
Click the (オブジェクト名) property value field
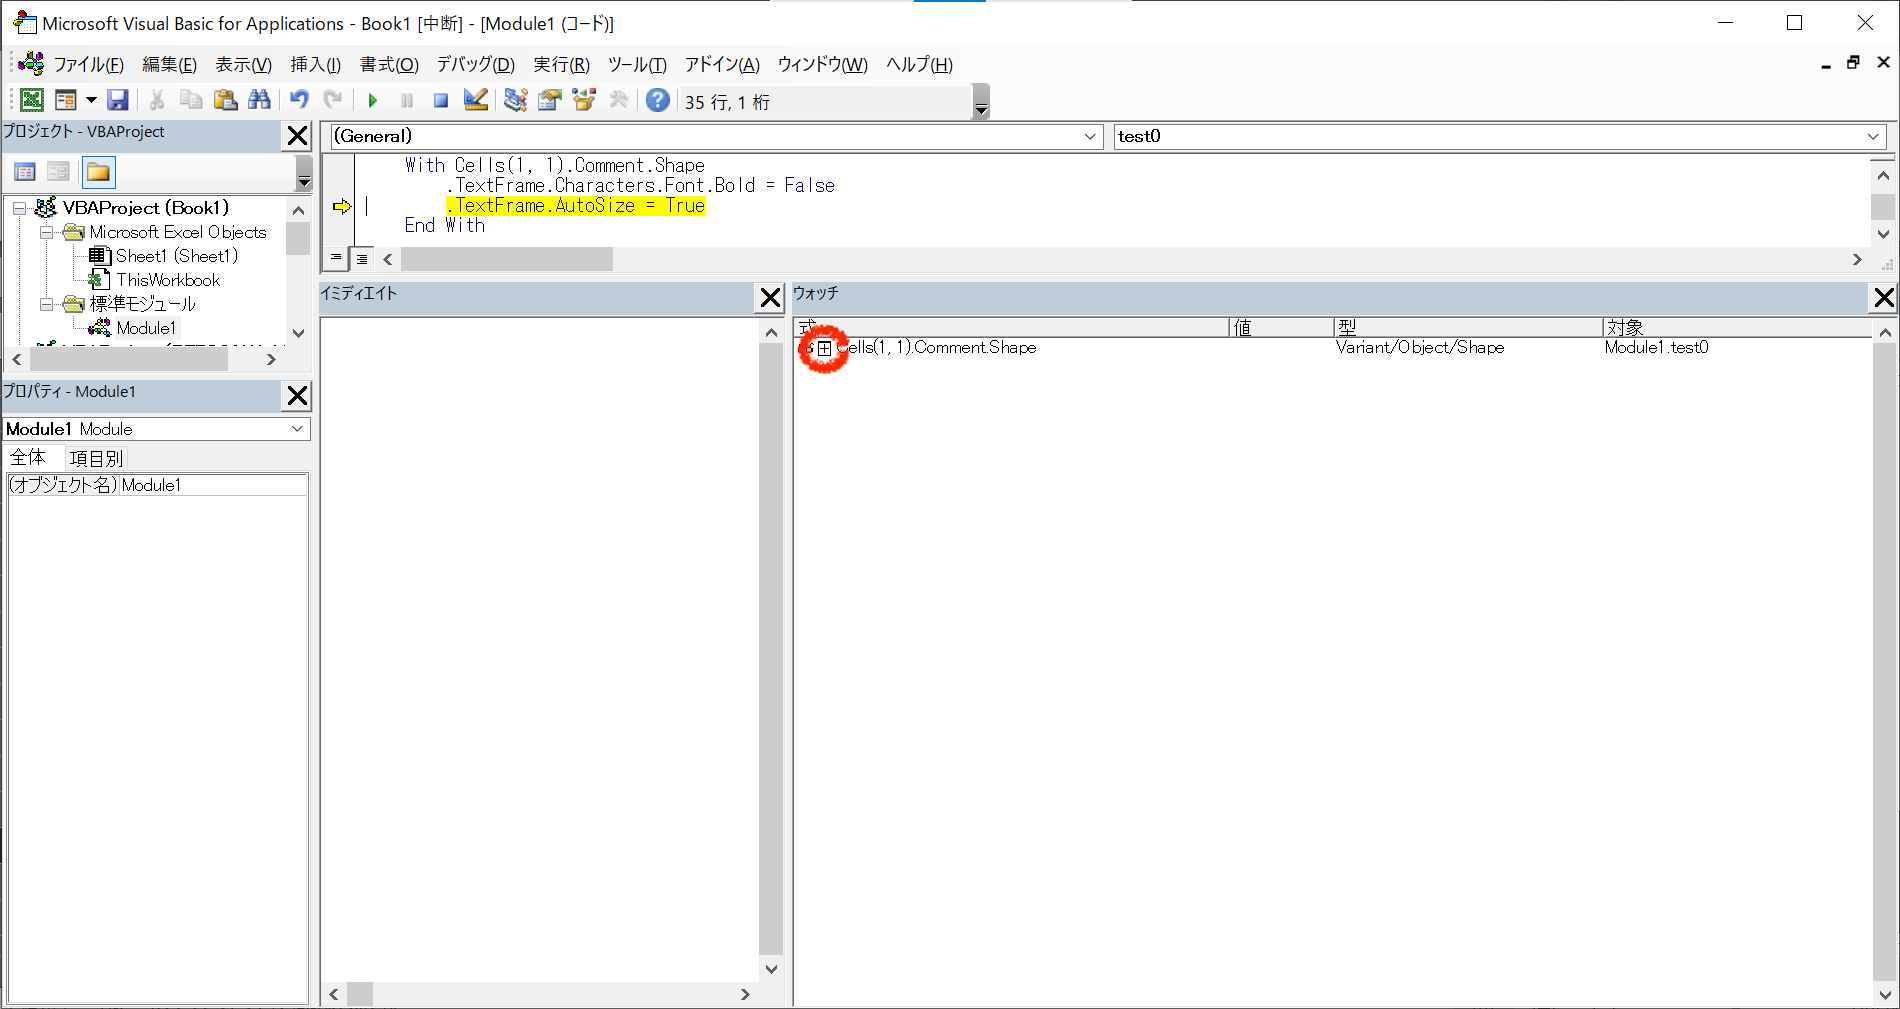click(213, 485)
